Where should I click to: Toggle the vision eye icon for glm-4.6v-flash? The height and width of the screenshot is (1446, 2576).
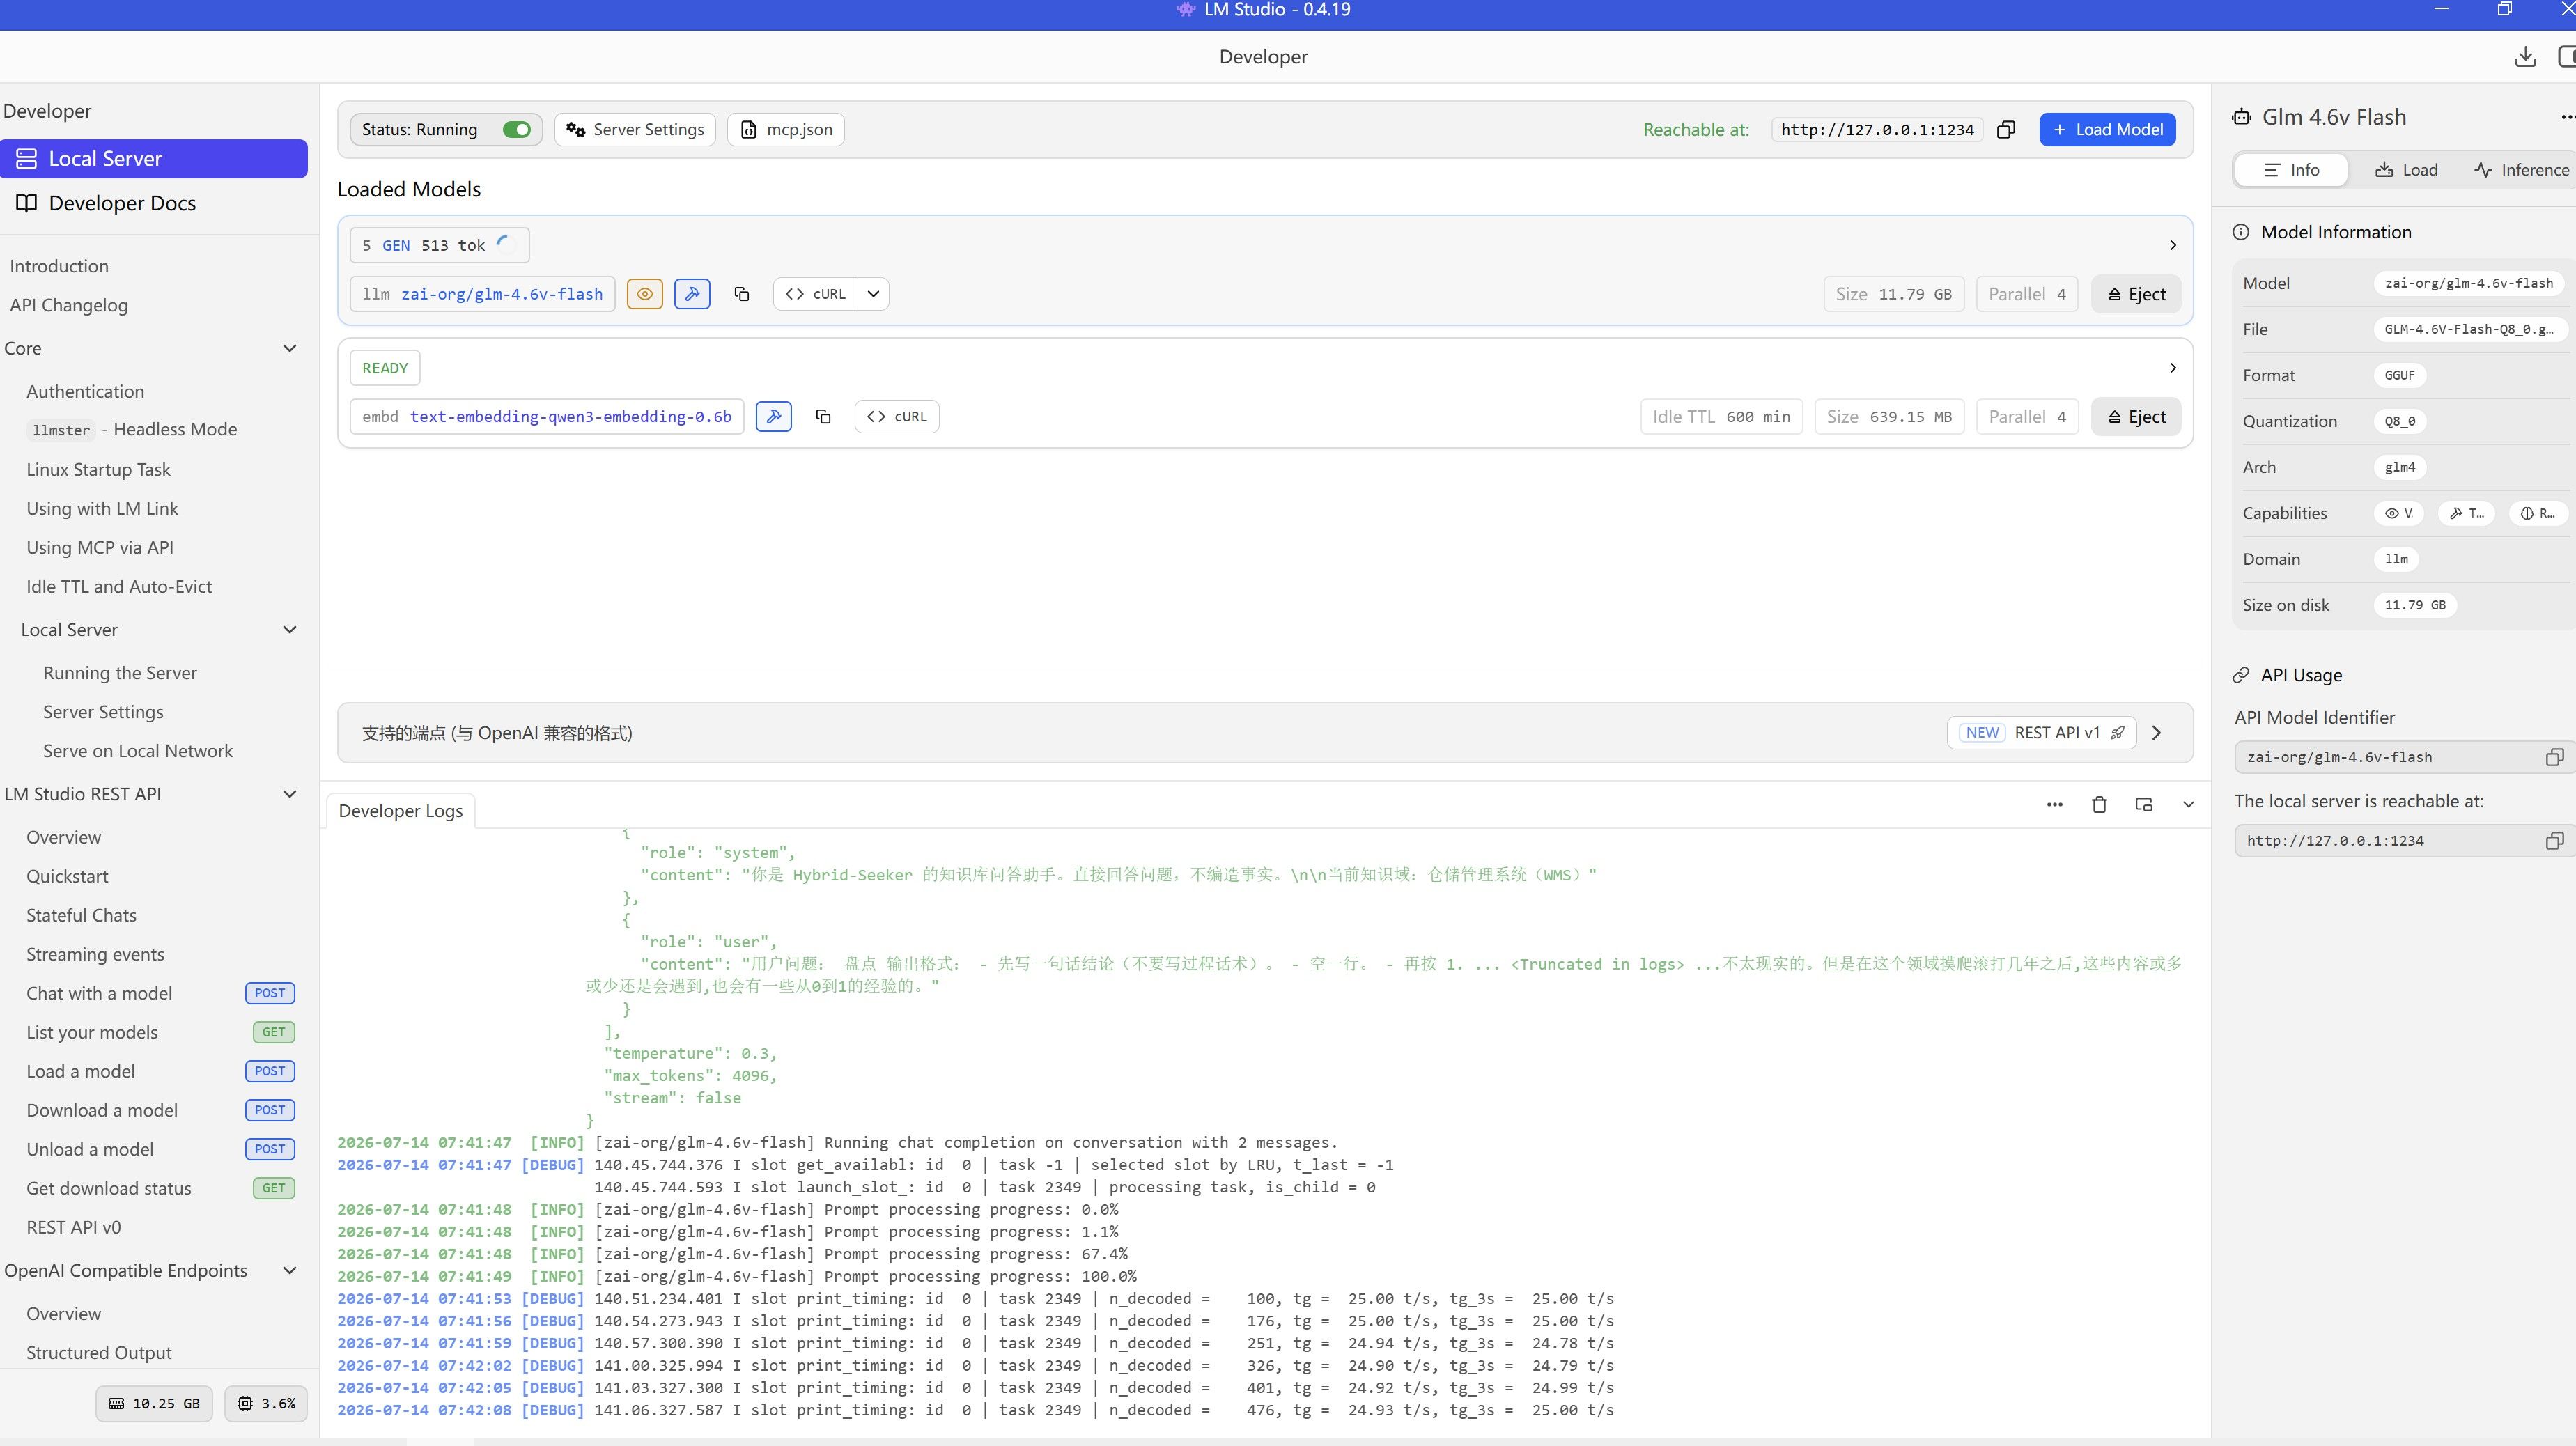(x=645, y=294)
